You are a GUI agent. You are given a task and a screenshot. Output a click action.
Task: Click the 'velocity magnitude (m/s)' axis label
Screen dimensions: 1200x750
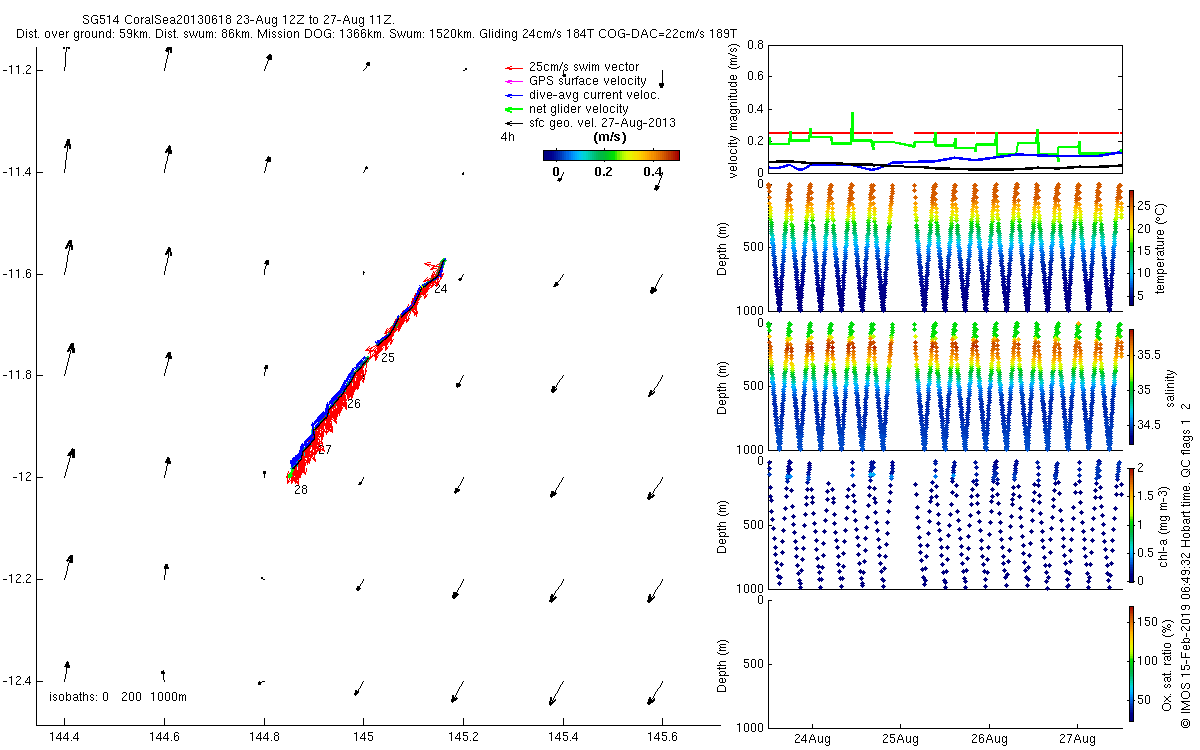click(x=734, y=109)
